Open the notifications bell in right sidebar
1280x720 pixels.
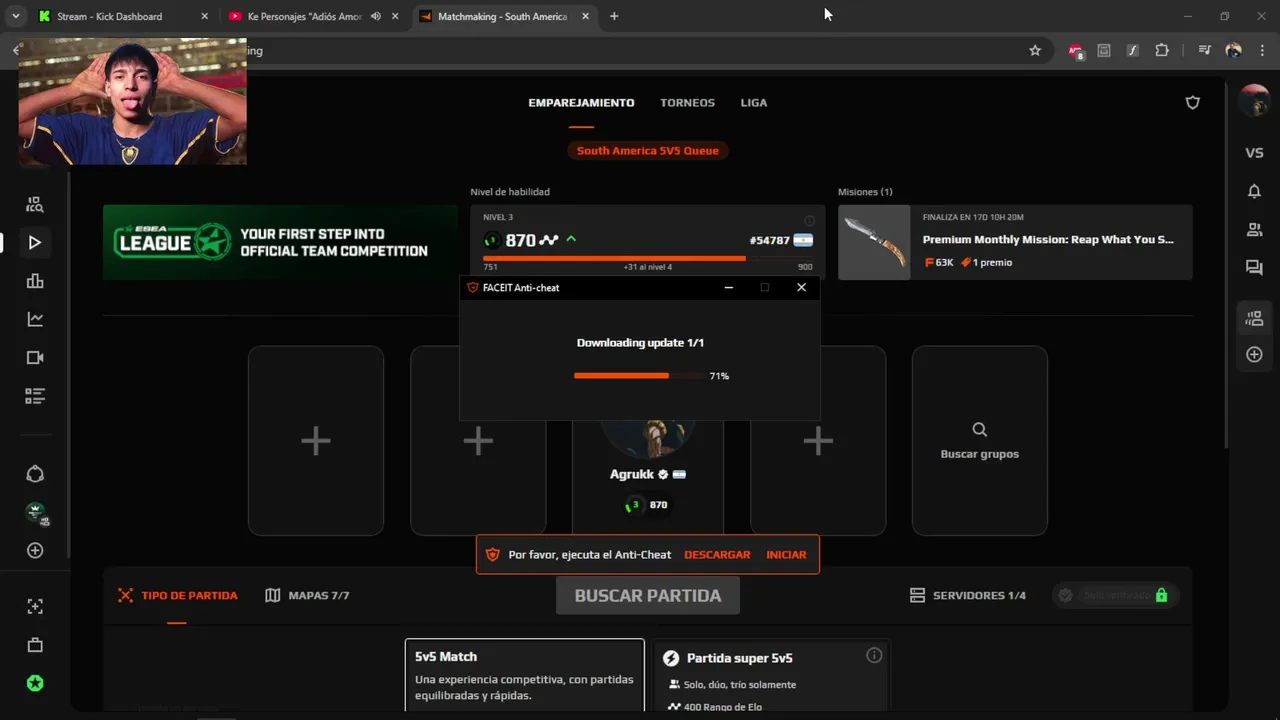(1254, 191)
